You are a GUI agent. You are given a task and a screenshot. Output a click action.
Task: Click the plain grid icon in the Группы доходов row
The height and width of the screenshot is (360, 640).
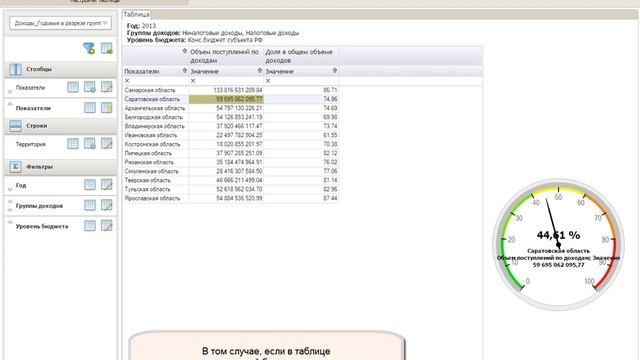click(90, 205)
